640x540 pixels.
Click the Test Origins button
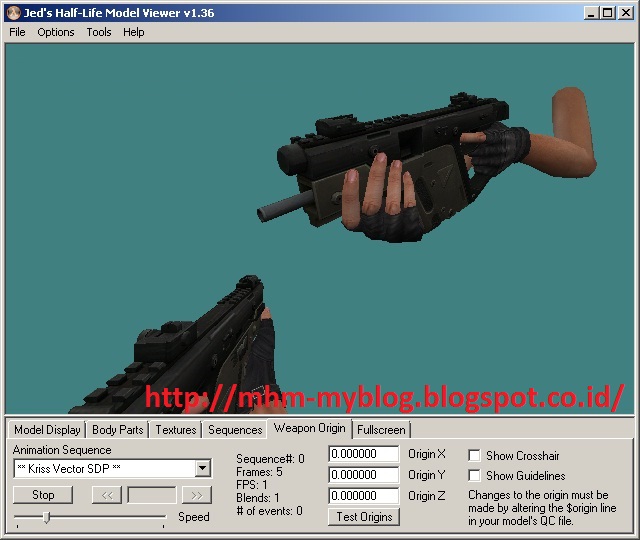click(x=364, y=517)
